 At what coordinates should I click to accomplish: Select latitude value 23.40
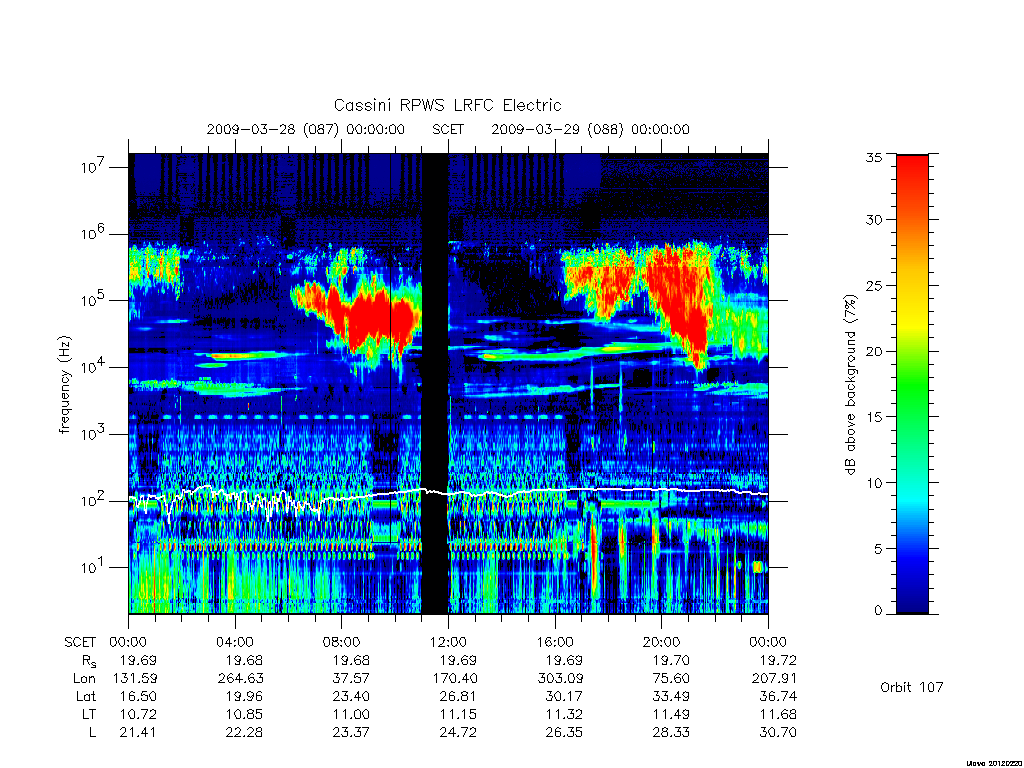click(351, 696)
